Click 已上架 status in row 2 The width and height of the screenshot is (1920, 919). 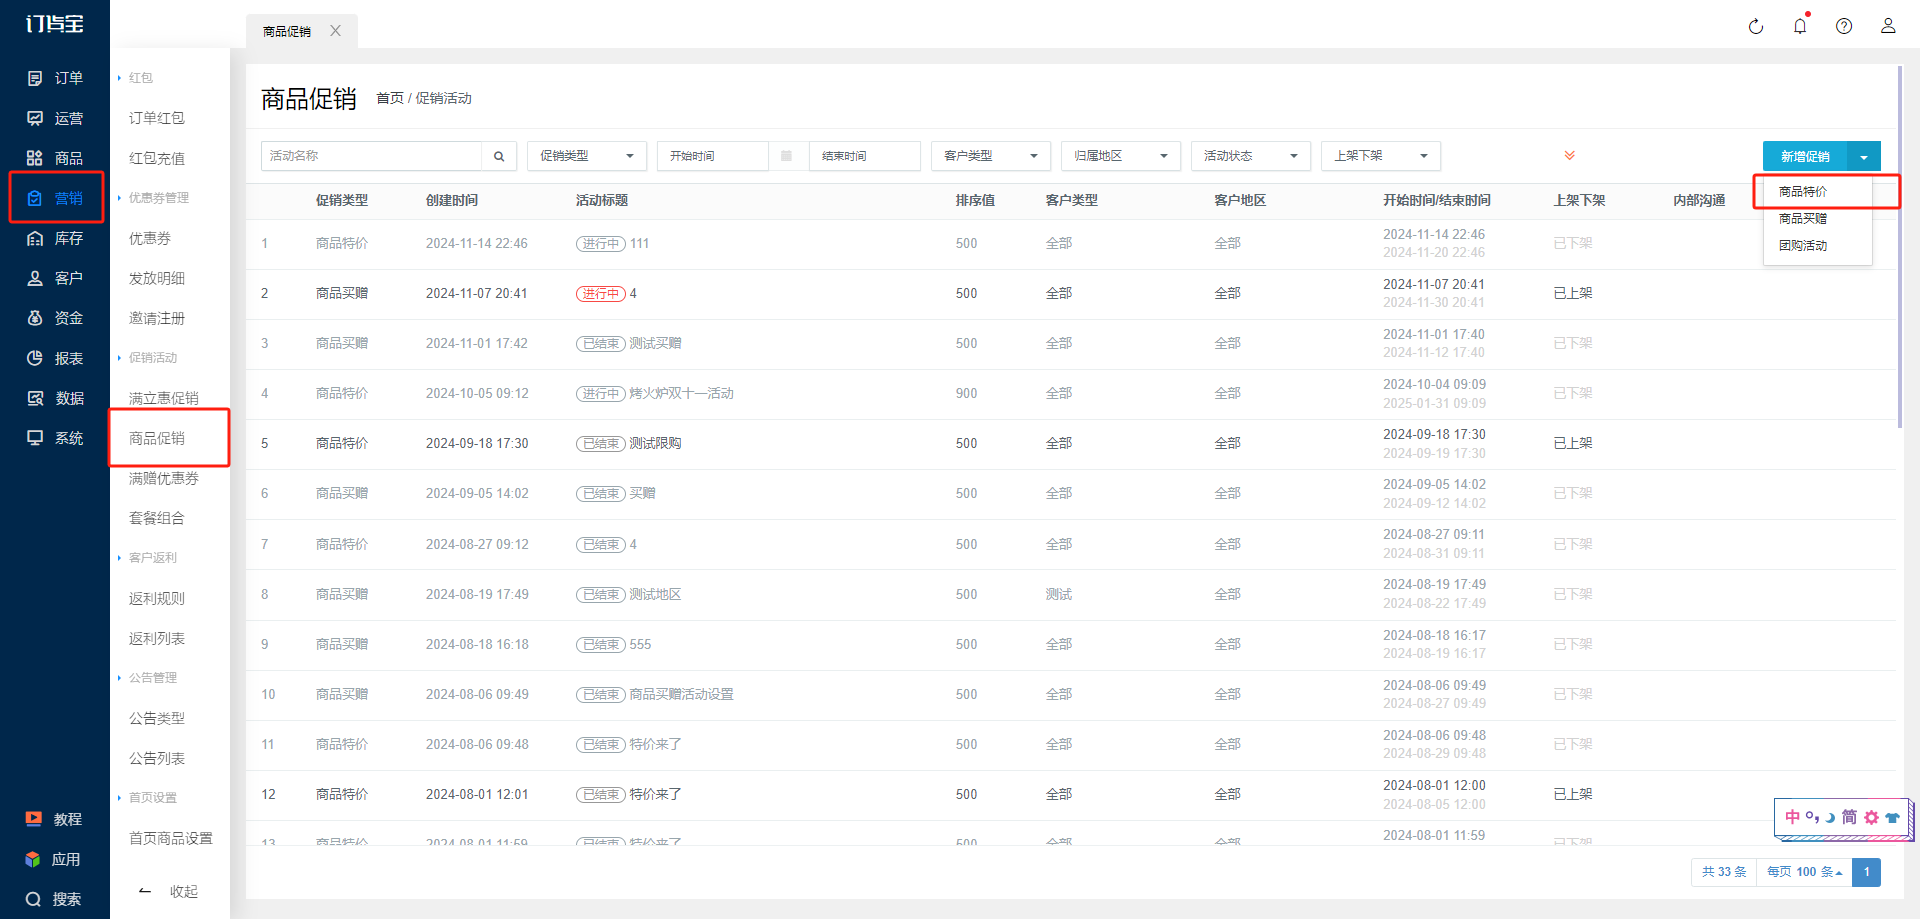click(1573, 293)
